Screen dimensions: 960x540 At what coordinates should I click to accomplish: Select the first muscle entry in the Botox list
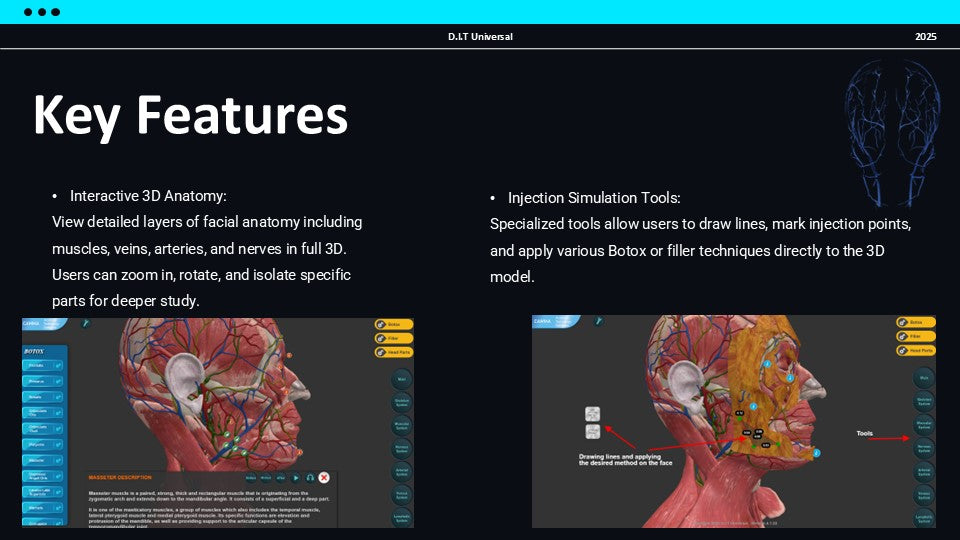[x=42, y=366]
